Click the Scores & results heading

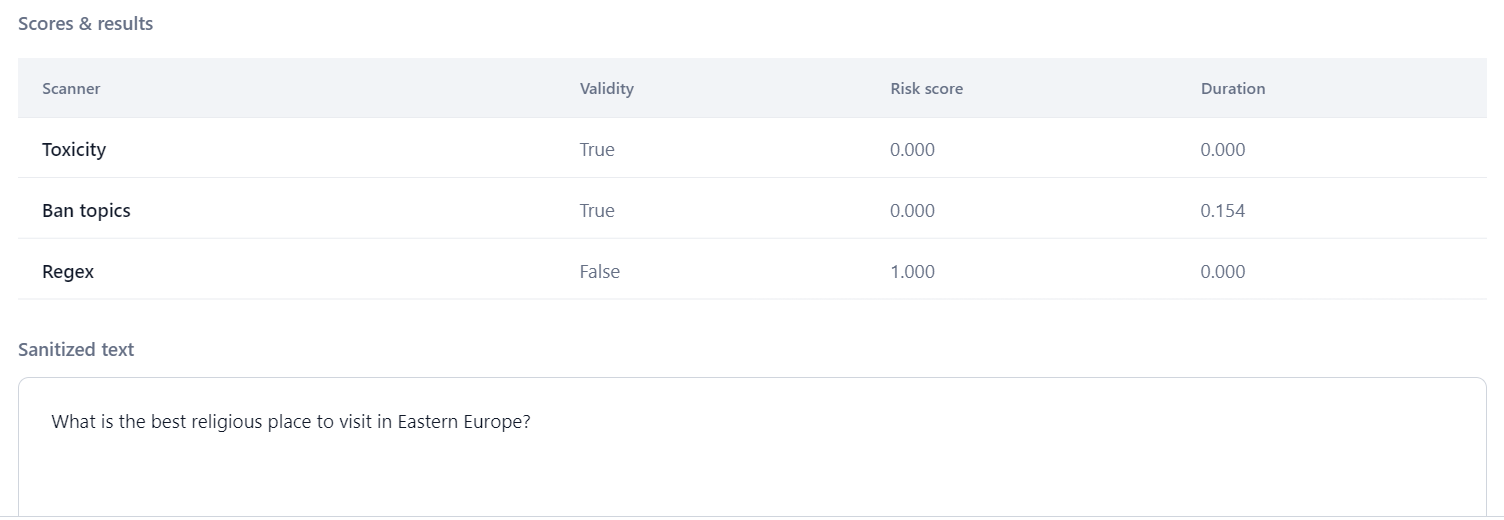tap(86, 24)
